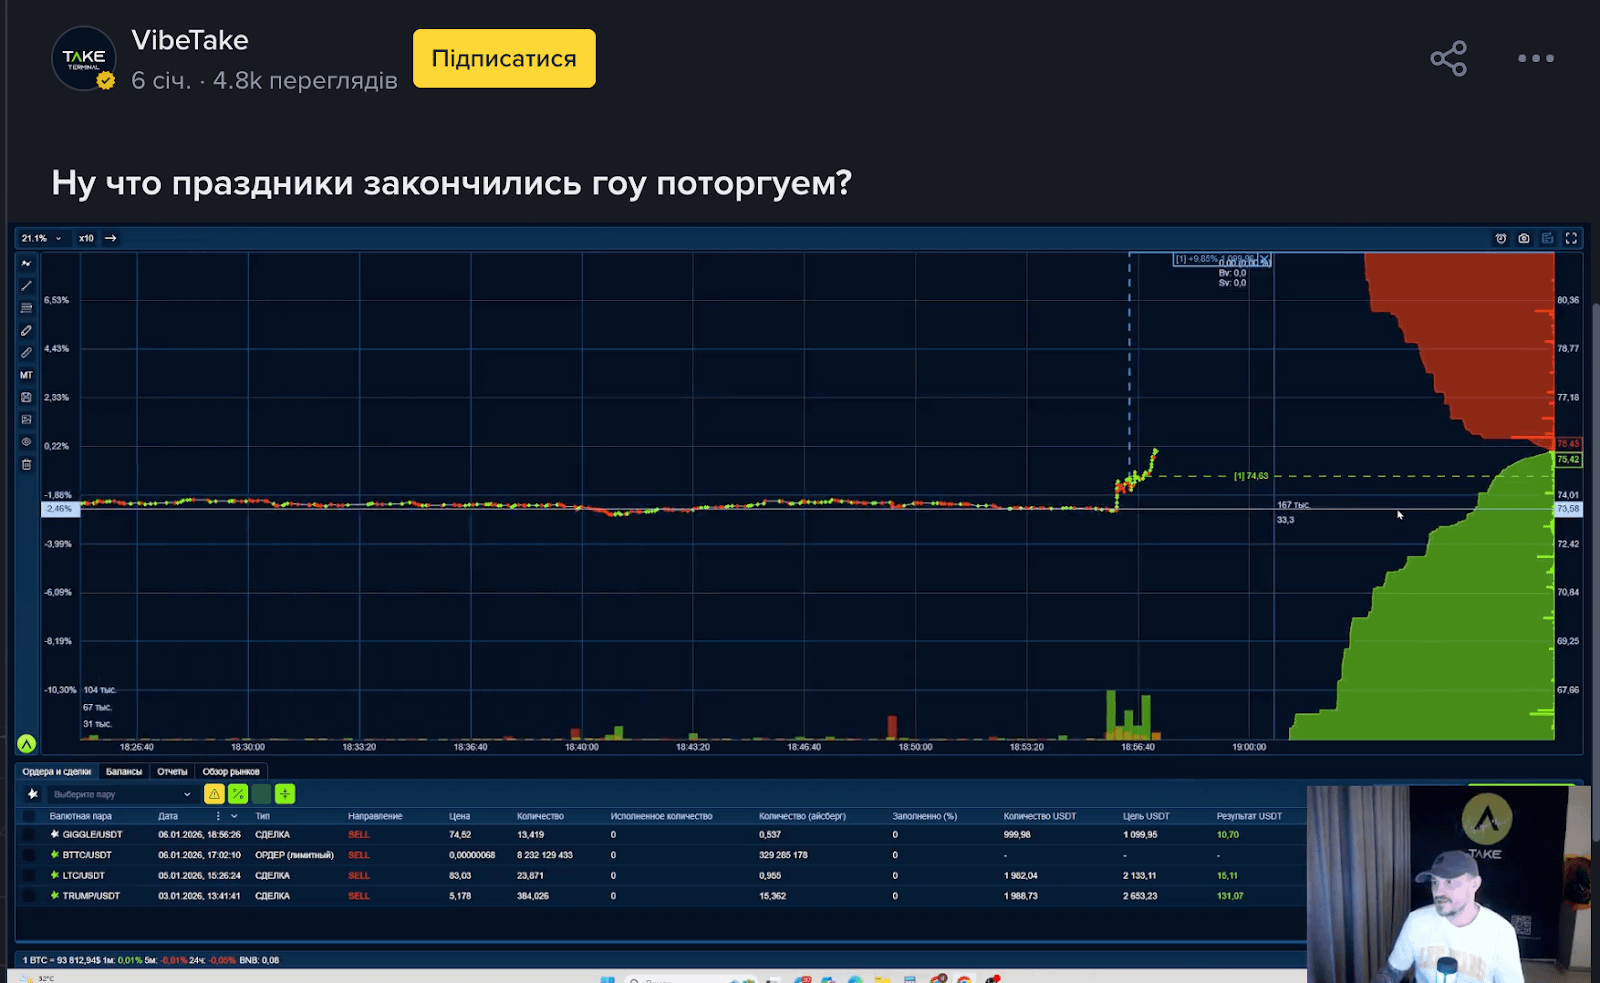The image size is (1600, 983).
Task: Click the [1] 74,63 order level marker
Action: tap(1251, 476)
